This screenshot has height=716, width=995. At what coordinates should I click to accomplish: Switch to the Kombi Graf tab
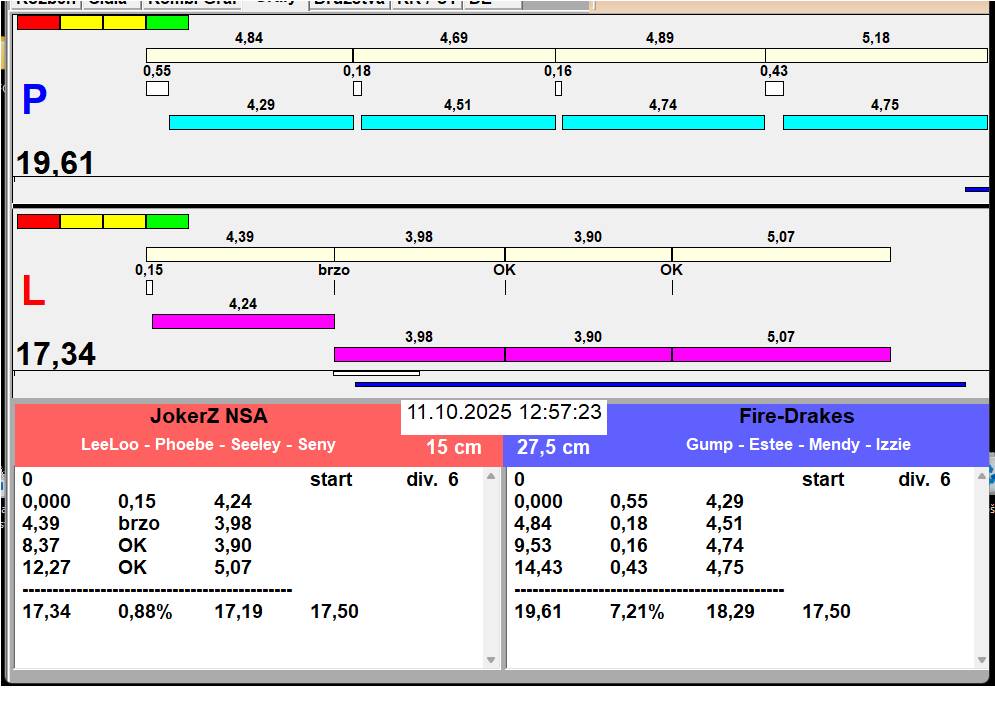192,3
